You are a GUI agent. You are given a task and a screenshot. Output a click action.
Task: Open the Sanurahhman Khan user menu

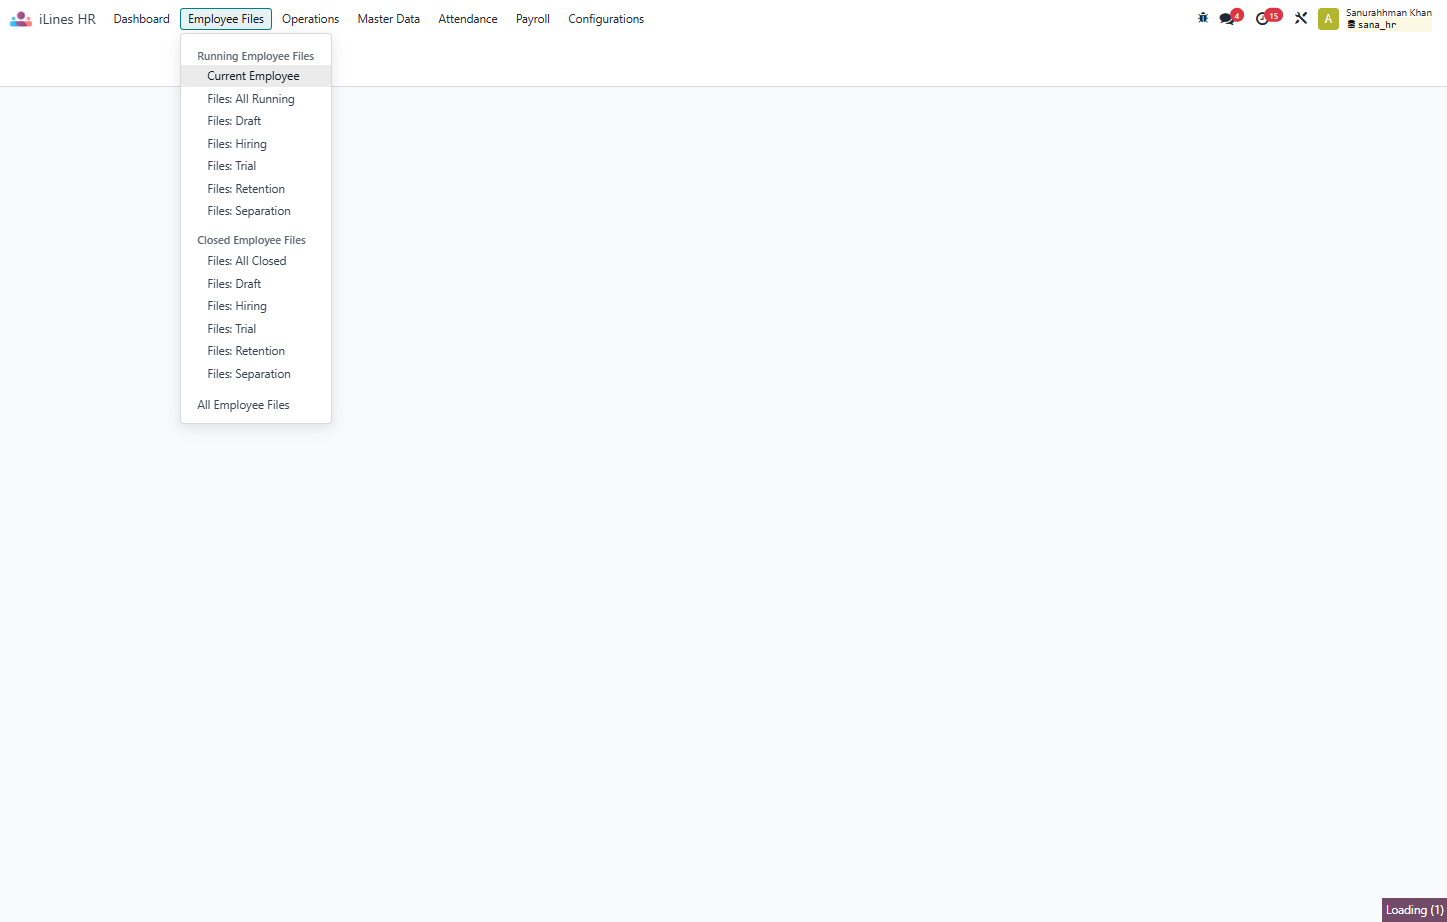[1388, 19]
